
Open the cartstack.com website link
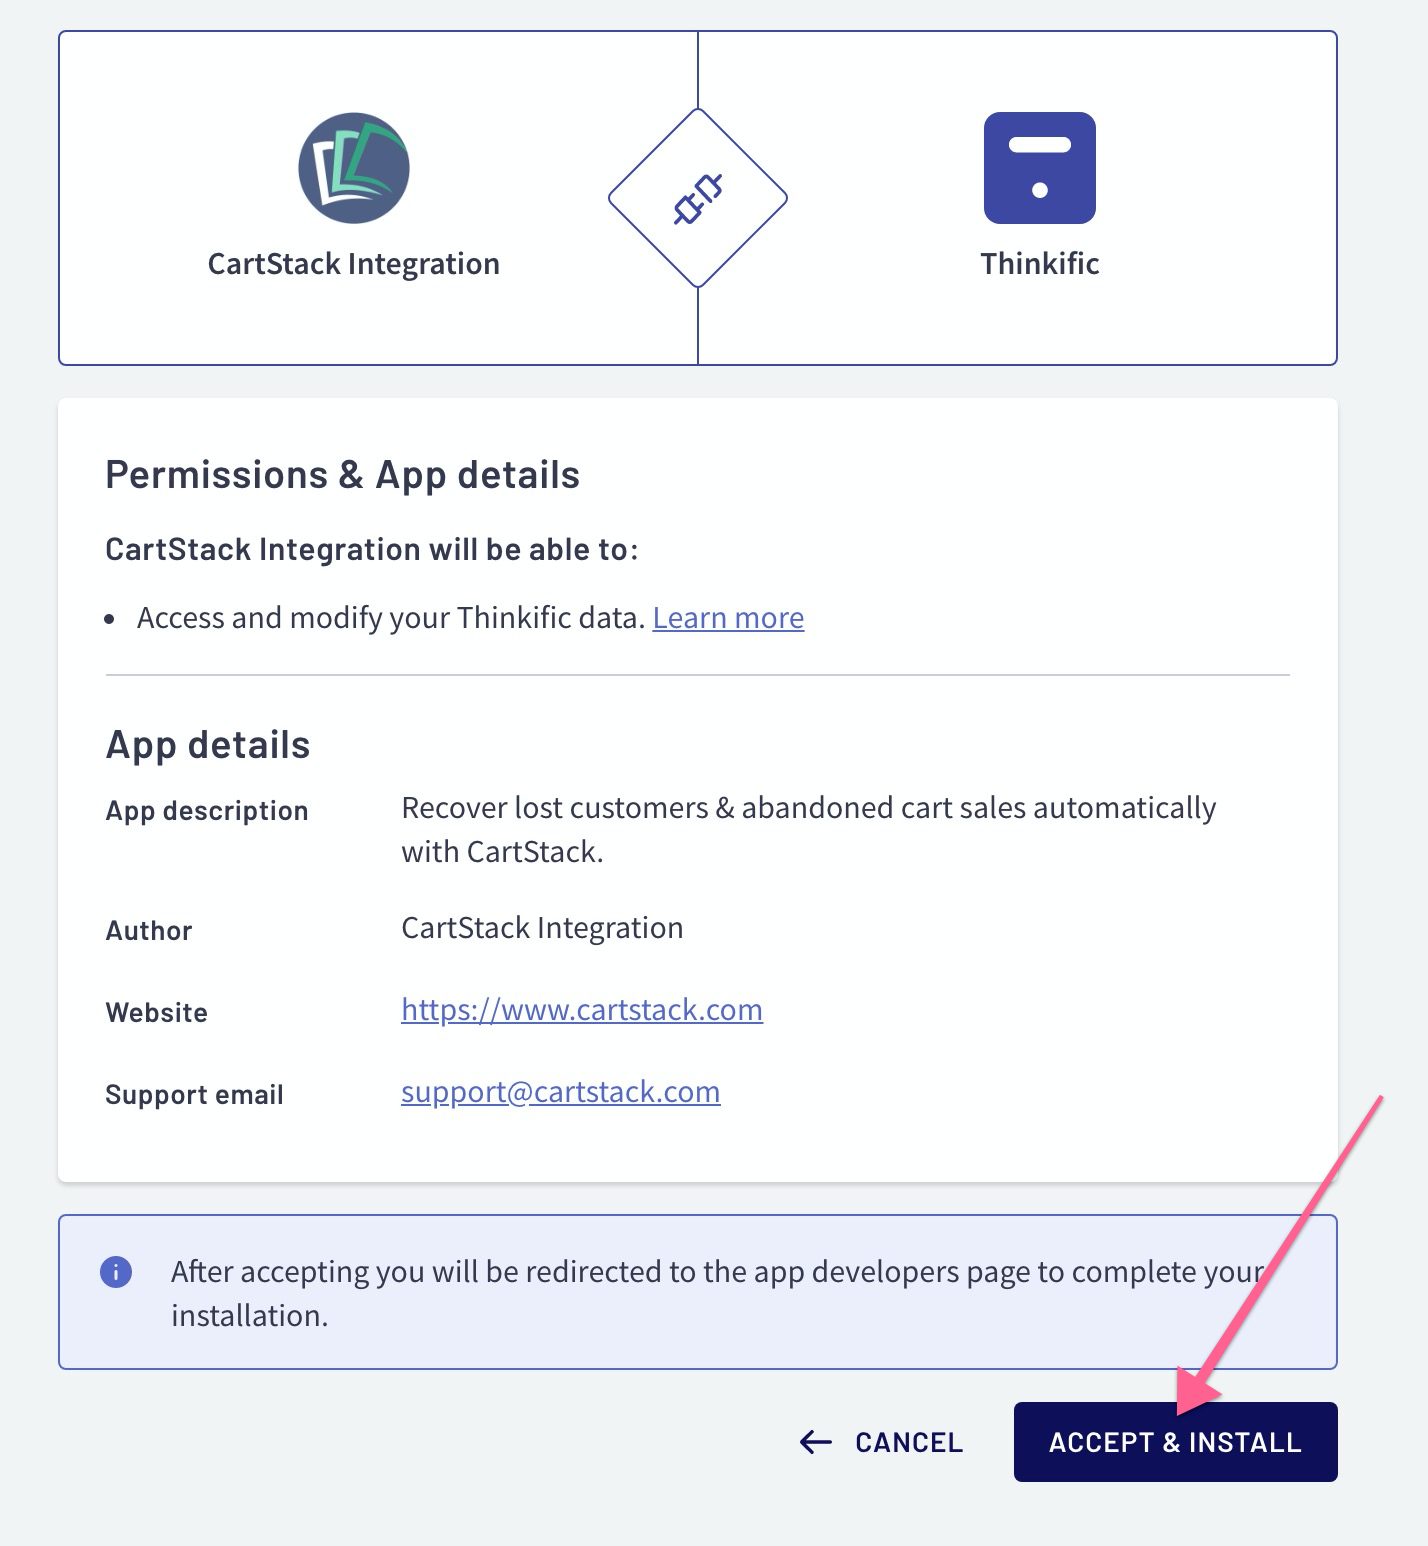coord(582,1010)
